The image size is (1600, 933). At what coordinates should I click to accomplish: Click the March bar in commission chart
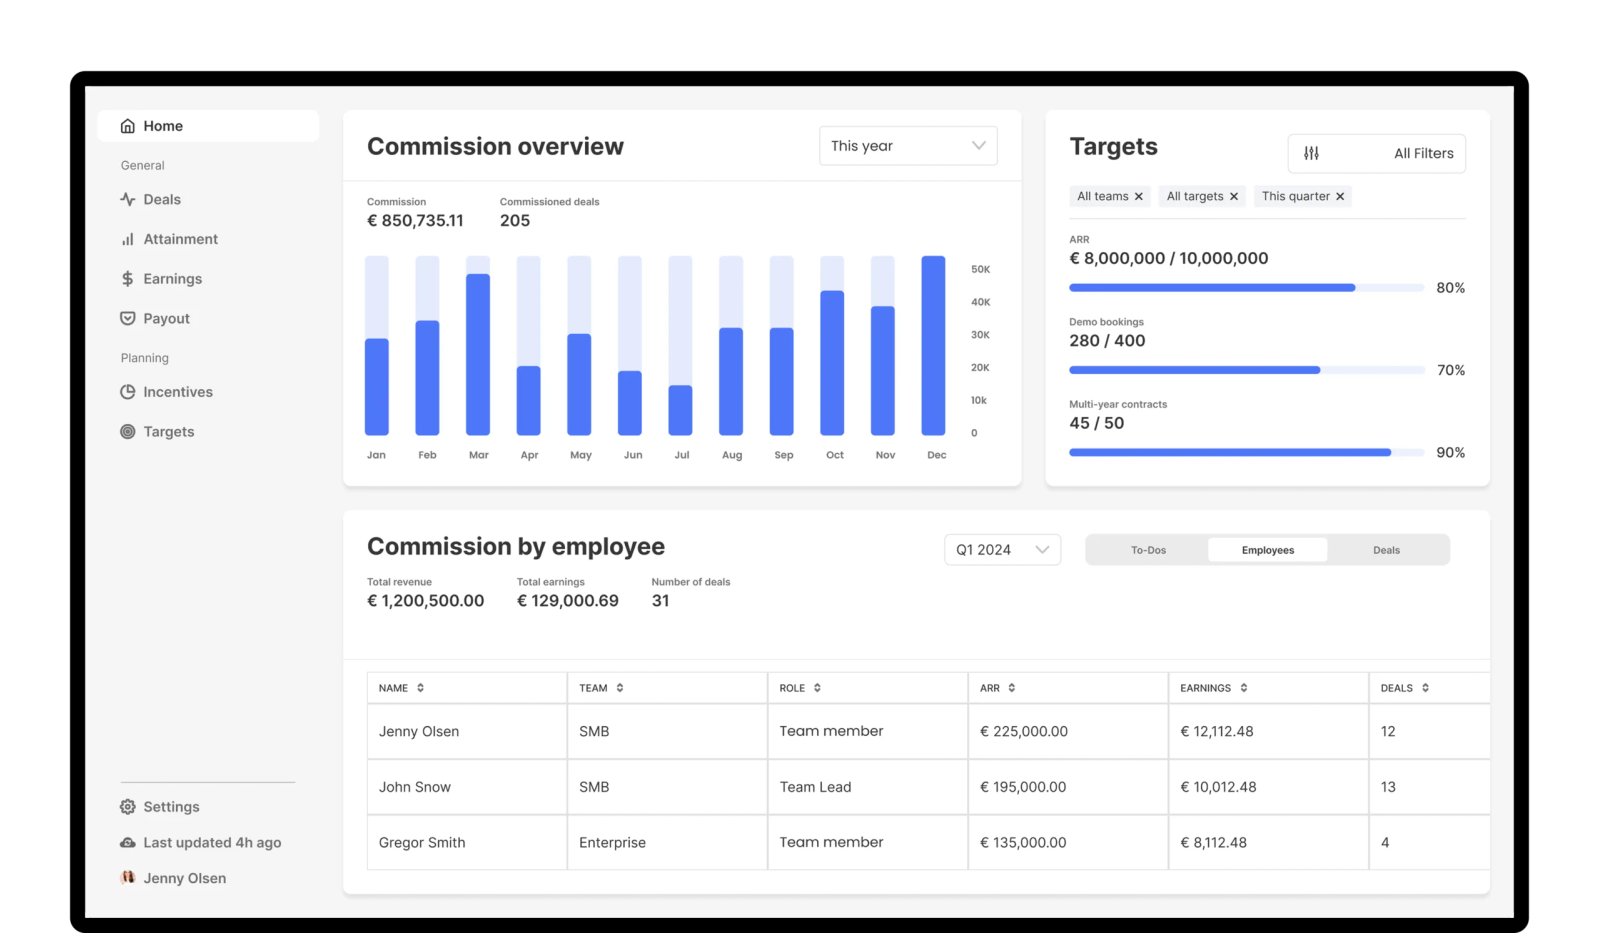click(478, 354)
